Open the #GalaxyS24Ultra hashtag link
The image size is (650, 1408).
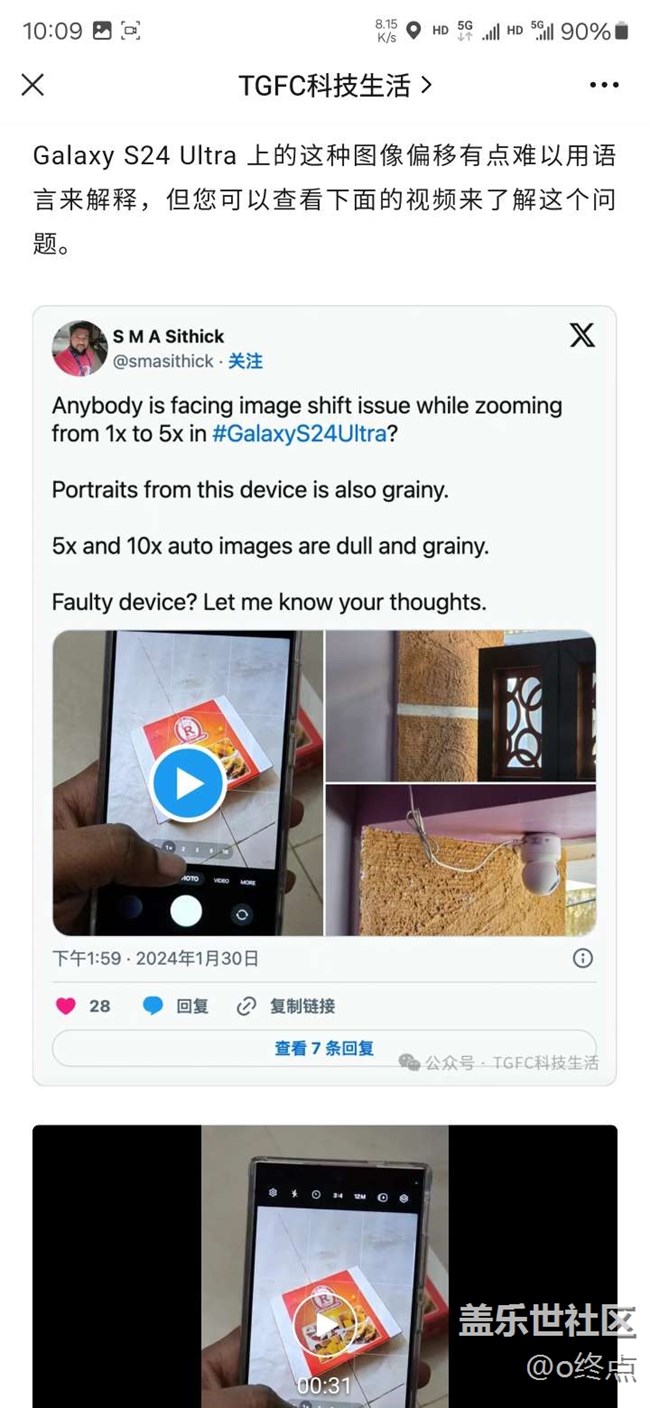coord(307,434)
